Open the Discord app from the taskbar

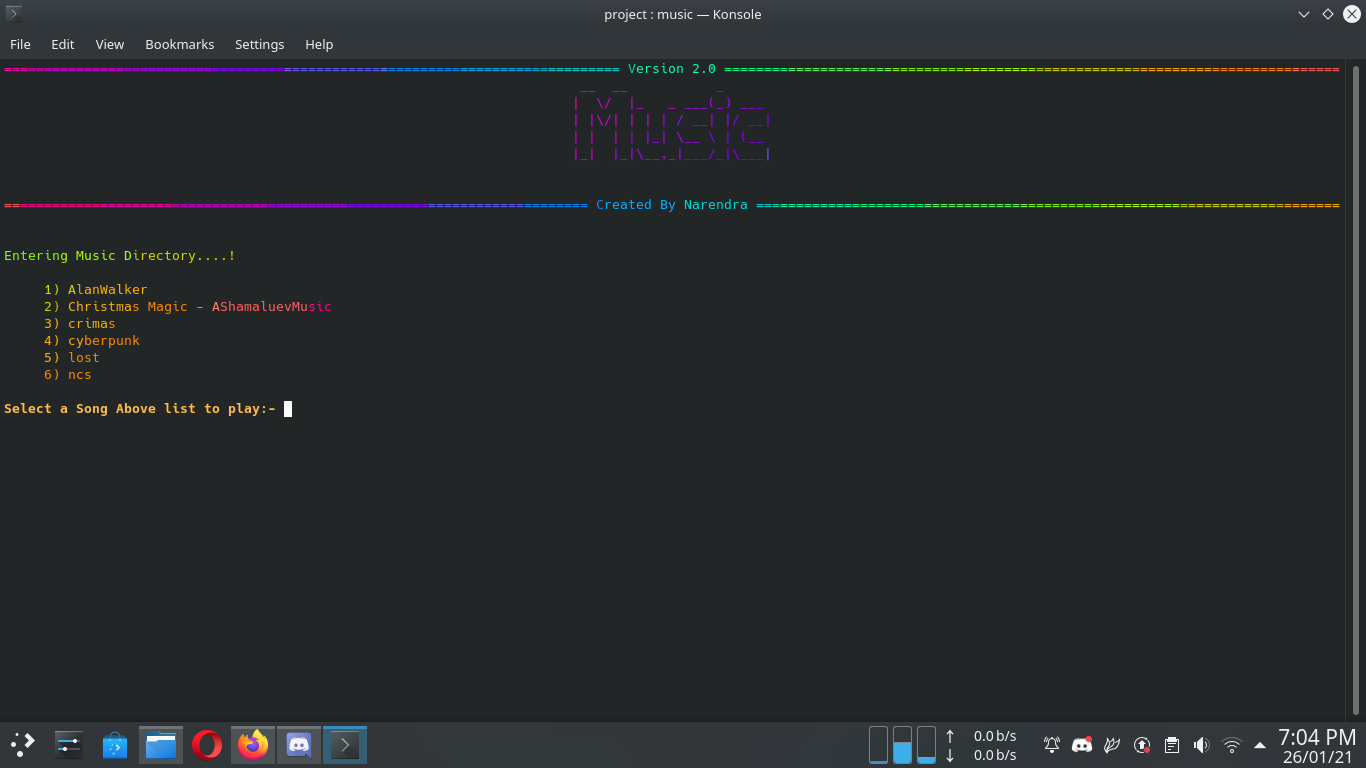coord(298,744)
